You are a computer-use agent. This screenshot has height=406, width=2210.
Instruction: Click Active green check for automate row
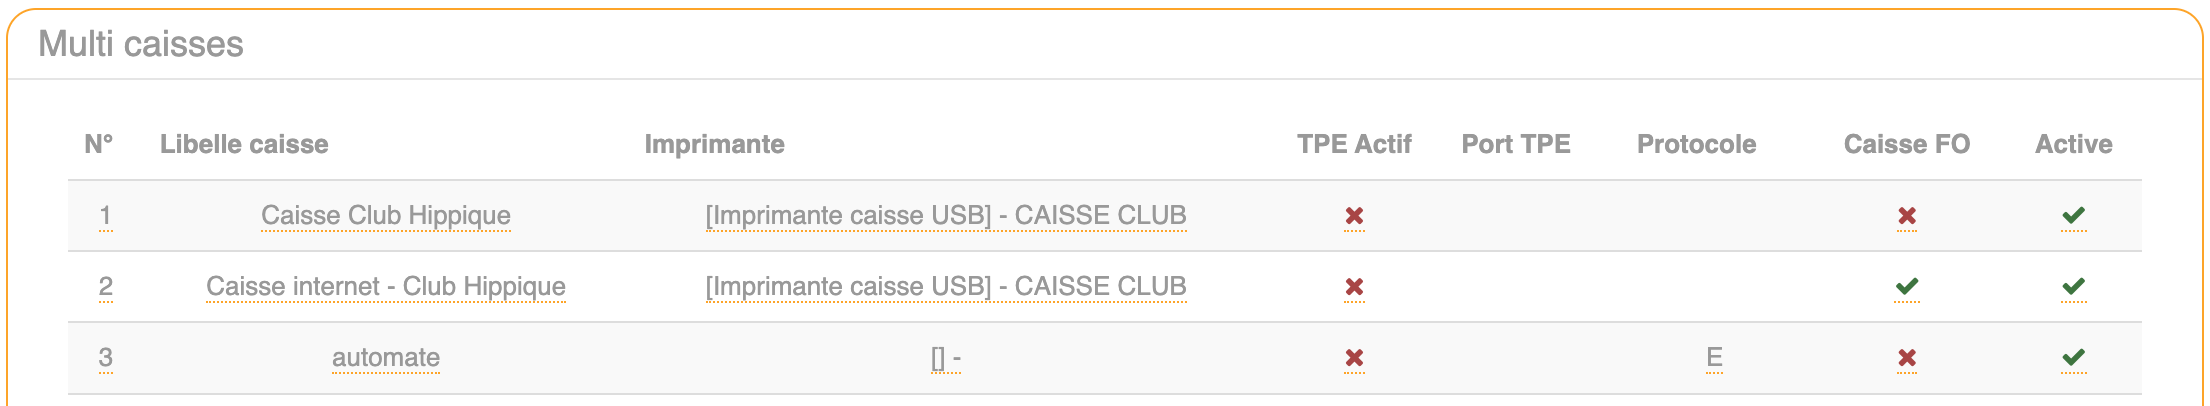click(2073, 358)
